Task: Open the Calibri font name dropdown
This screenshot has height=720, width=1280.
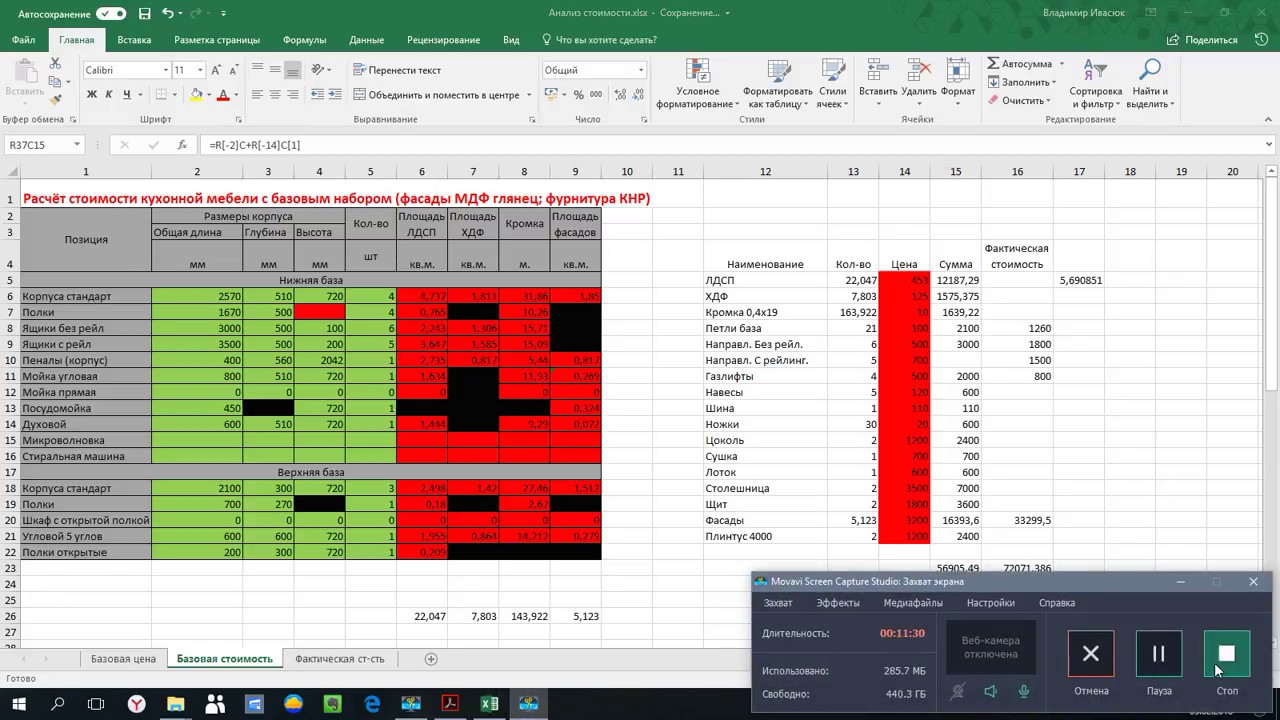Action: click(x=165, y=70)
